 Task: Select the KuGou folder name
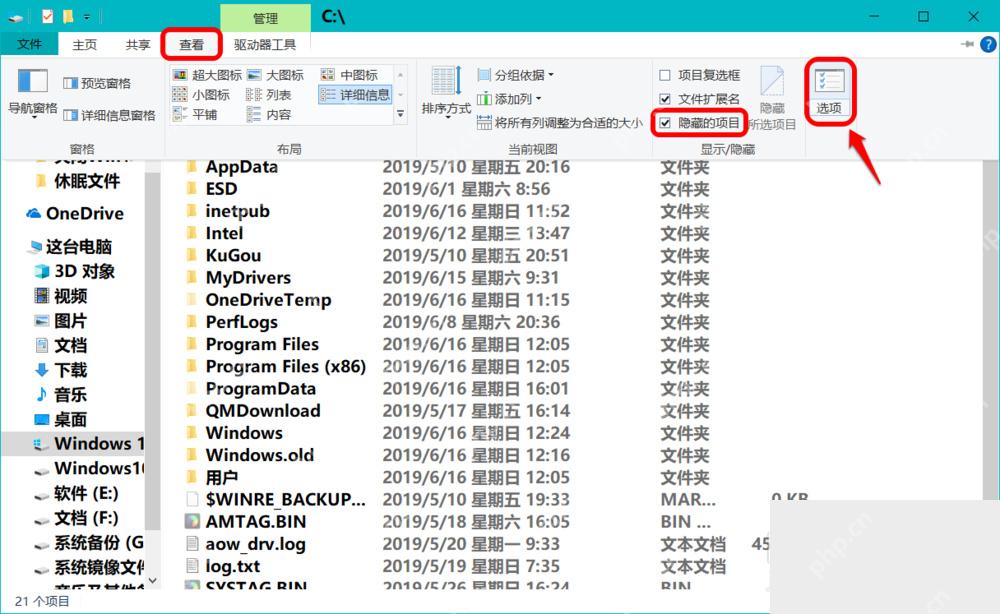(x=233, y=256)
